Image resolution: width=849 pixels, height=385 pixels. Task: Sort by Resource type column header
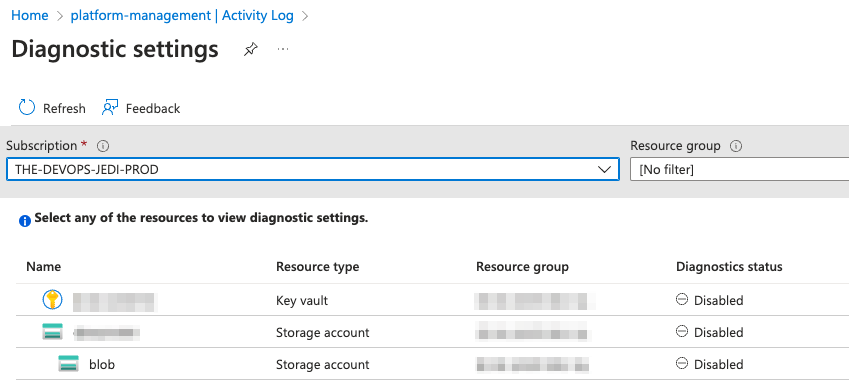coord(317,266)
